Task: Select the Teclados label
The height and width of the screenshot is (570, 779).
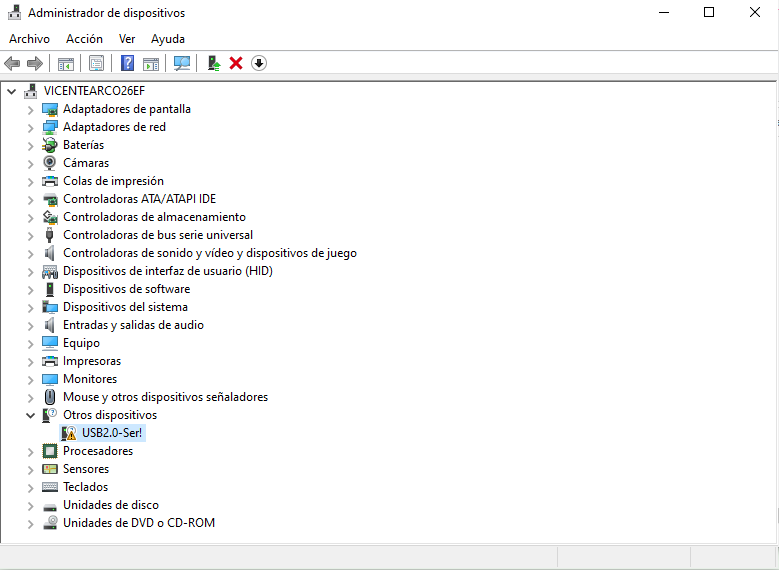Action: (x=85, y=487)
